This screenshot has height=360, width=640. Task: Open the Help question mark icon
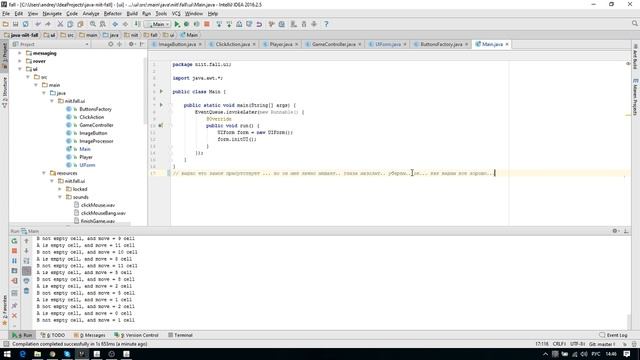[x=326, y=24]
